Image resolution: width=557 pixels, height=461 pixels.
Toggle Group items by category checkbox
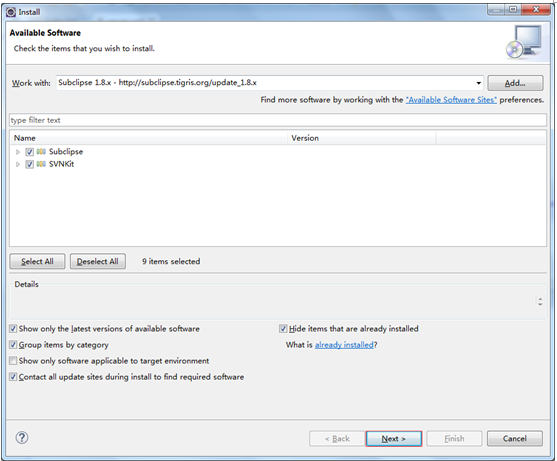pyautogui.click(x=13, y=345)
